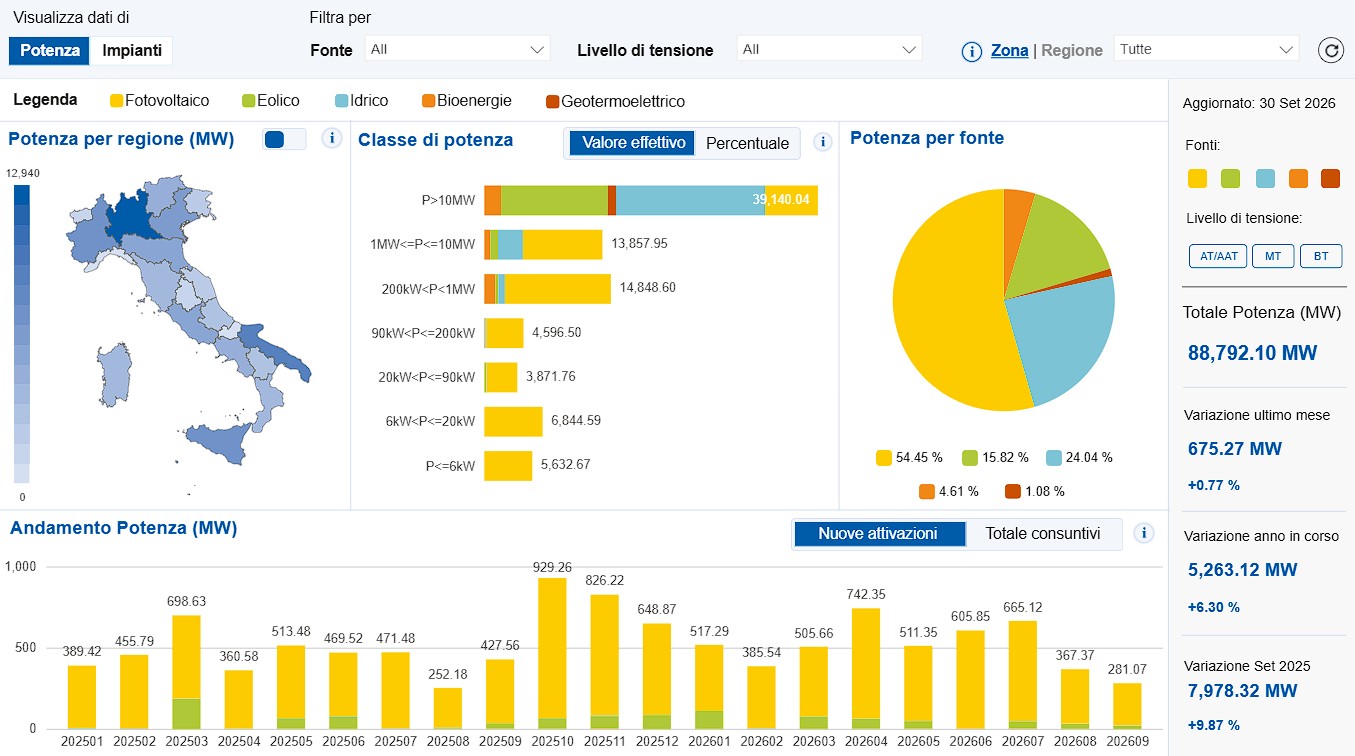
Task: Click the orange Fonti swatch in sidebar
Action: [x=1298, y=179]
